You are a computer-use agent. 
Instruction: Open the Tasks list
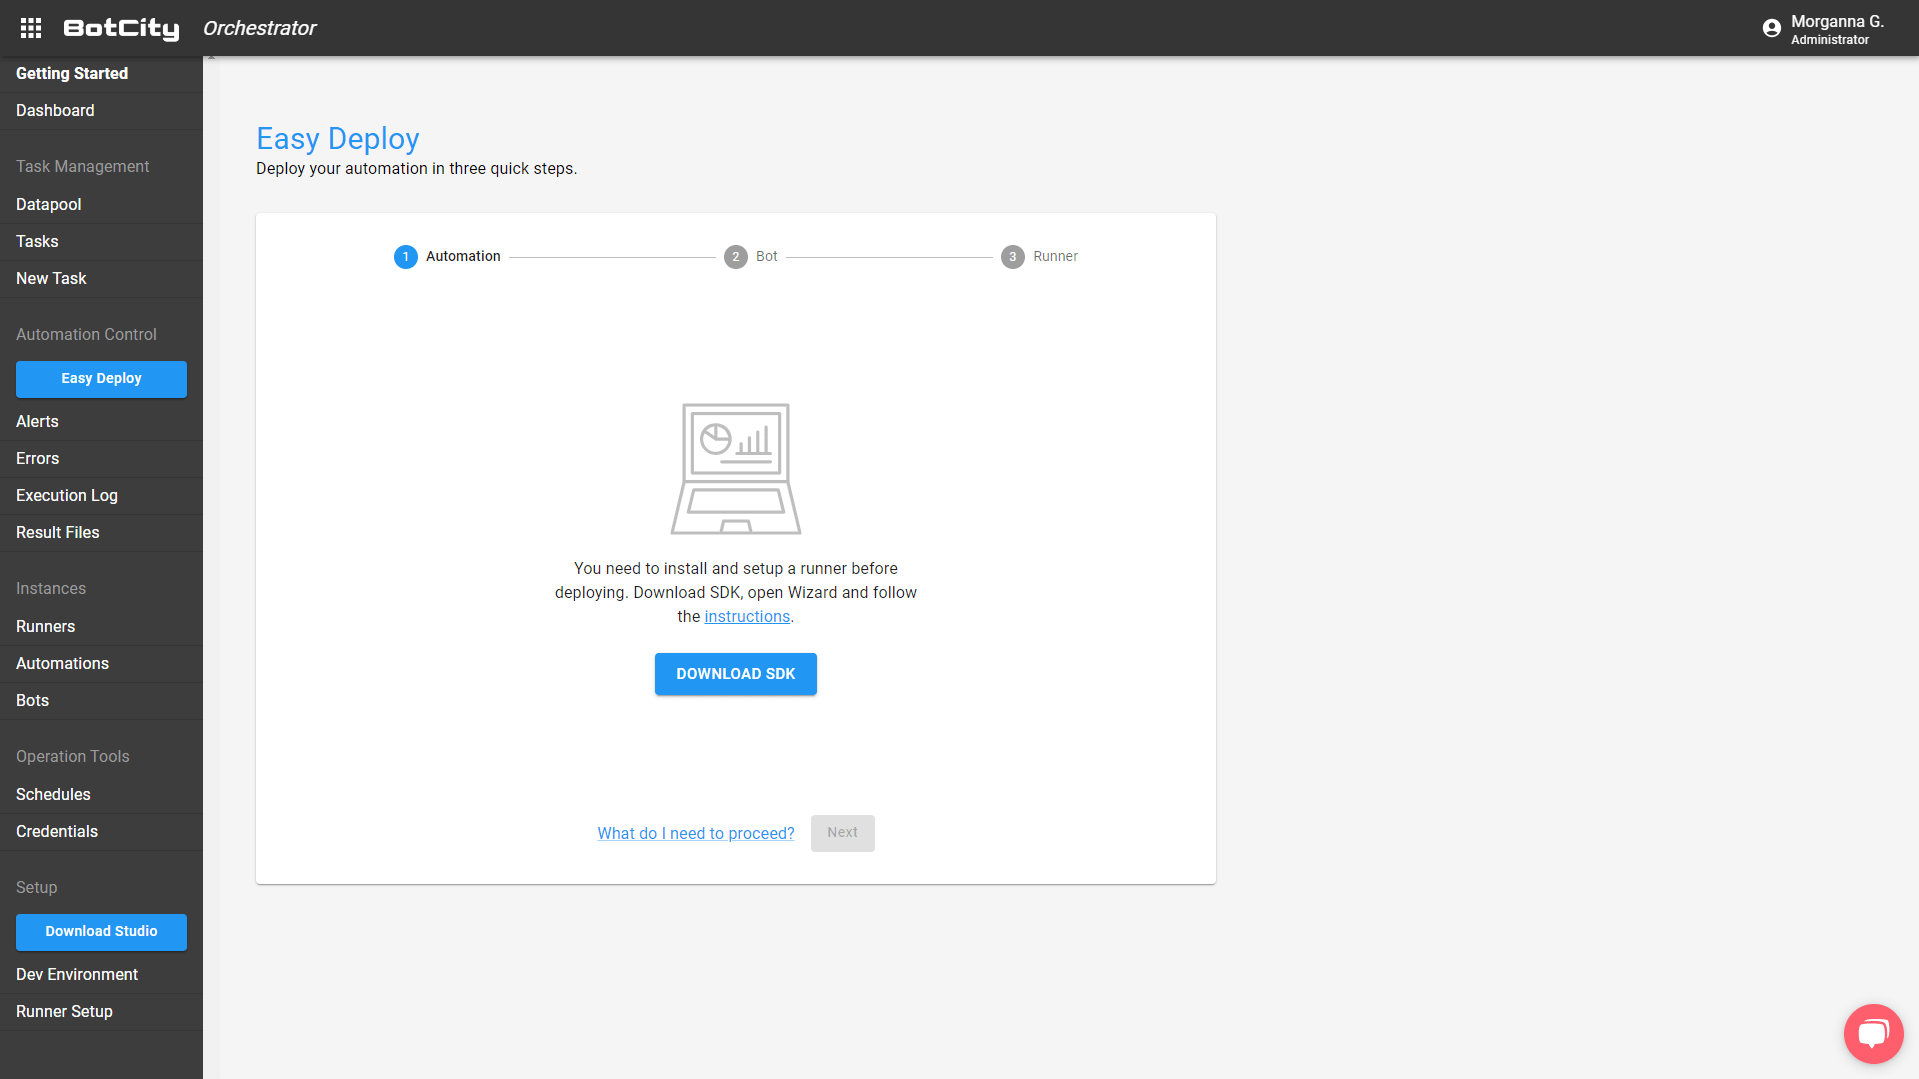pyautogui.click(x=37, y=241)
